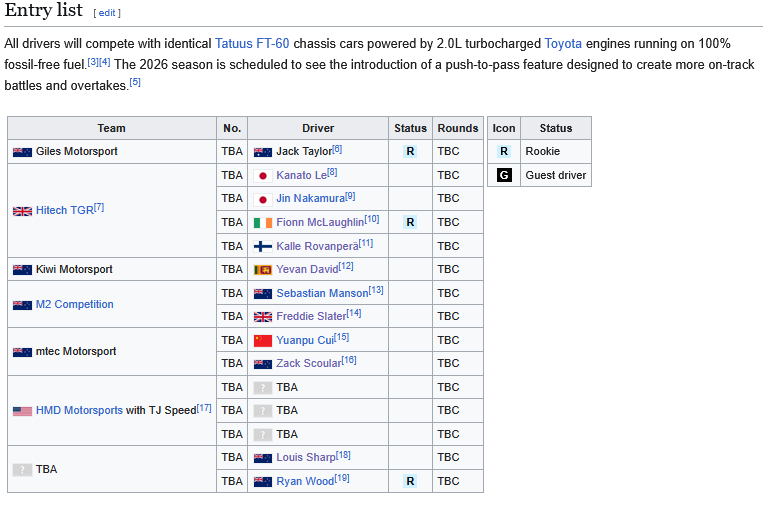767x505 pixels.
Task: Click the R status badge in Jack Taylor's row
Action: tap(410, 151)
